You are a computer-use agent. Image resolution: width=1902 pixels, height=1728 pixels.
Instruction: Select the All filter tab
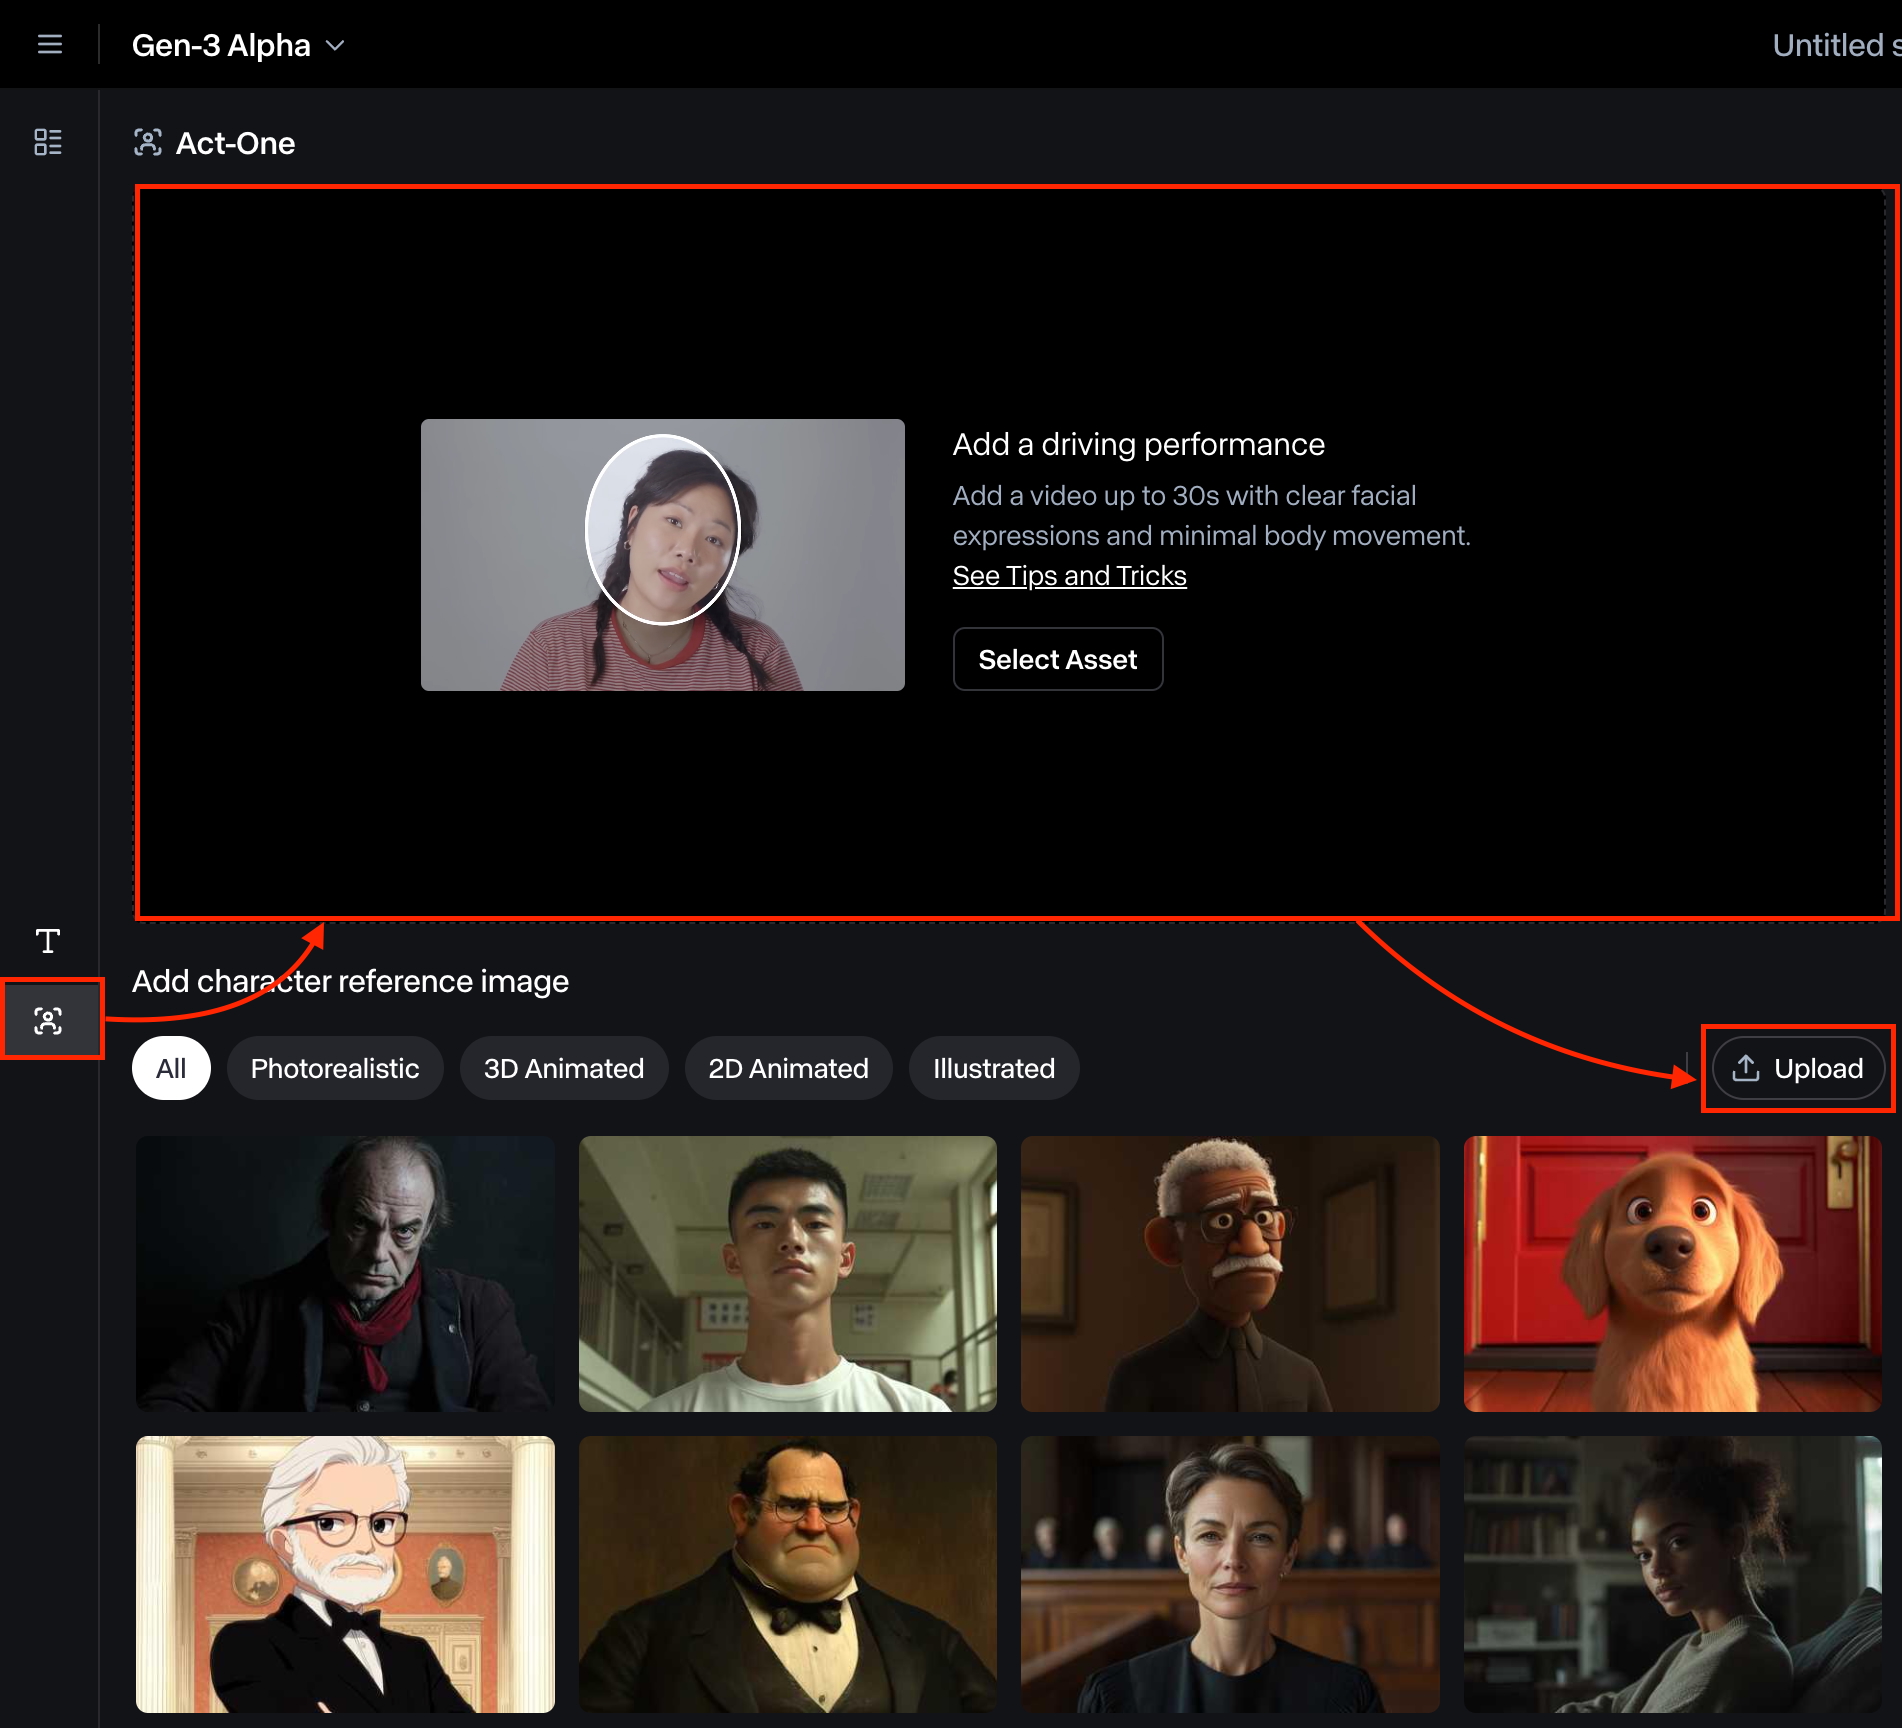[x=171, y=1068]
